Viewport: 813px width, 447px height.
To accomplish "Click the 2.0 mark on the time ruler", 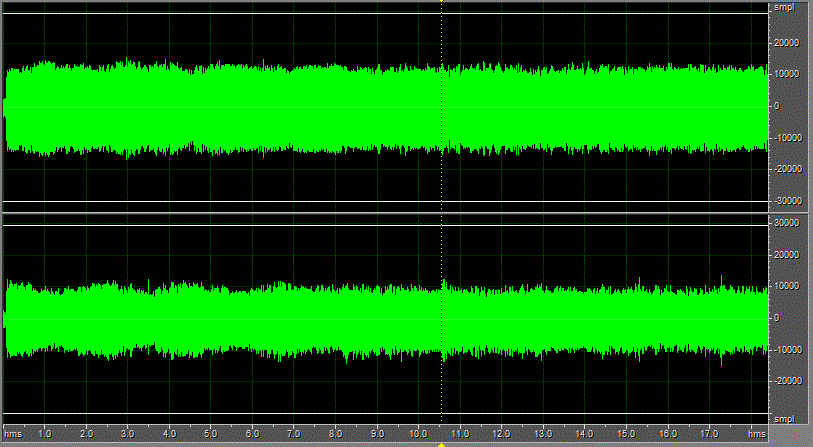I will [x=87, y=434].
